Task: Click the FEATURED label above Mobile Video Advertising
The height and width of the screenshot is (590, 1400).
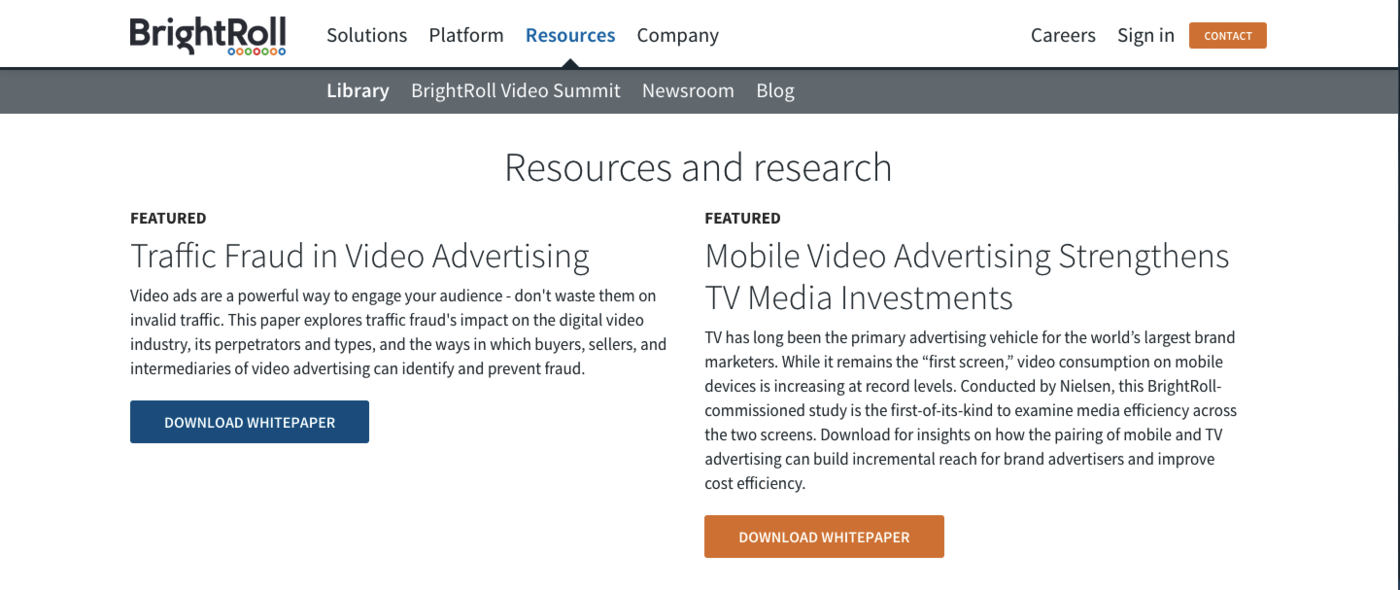Action: [x=742, y=217]
